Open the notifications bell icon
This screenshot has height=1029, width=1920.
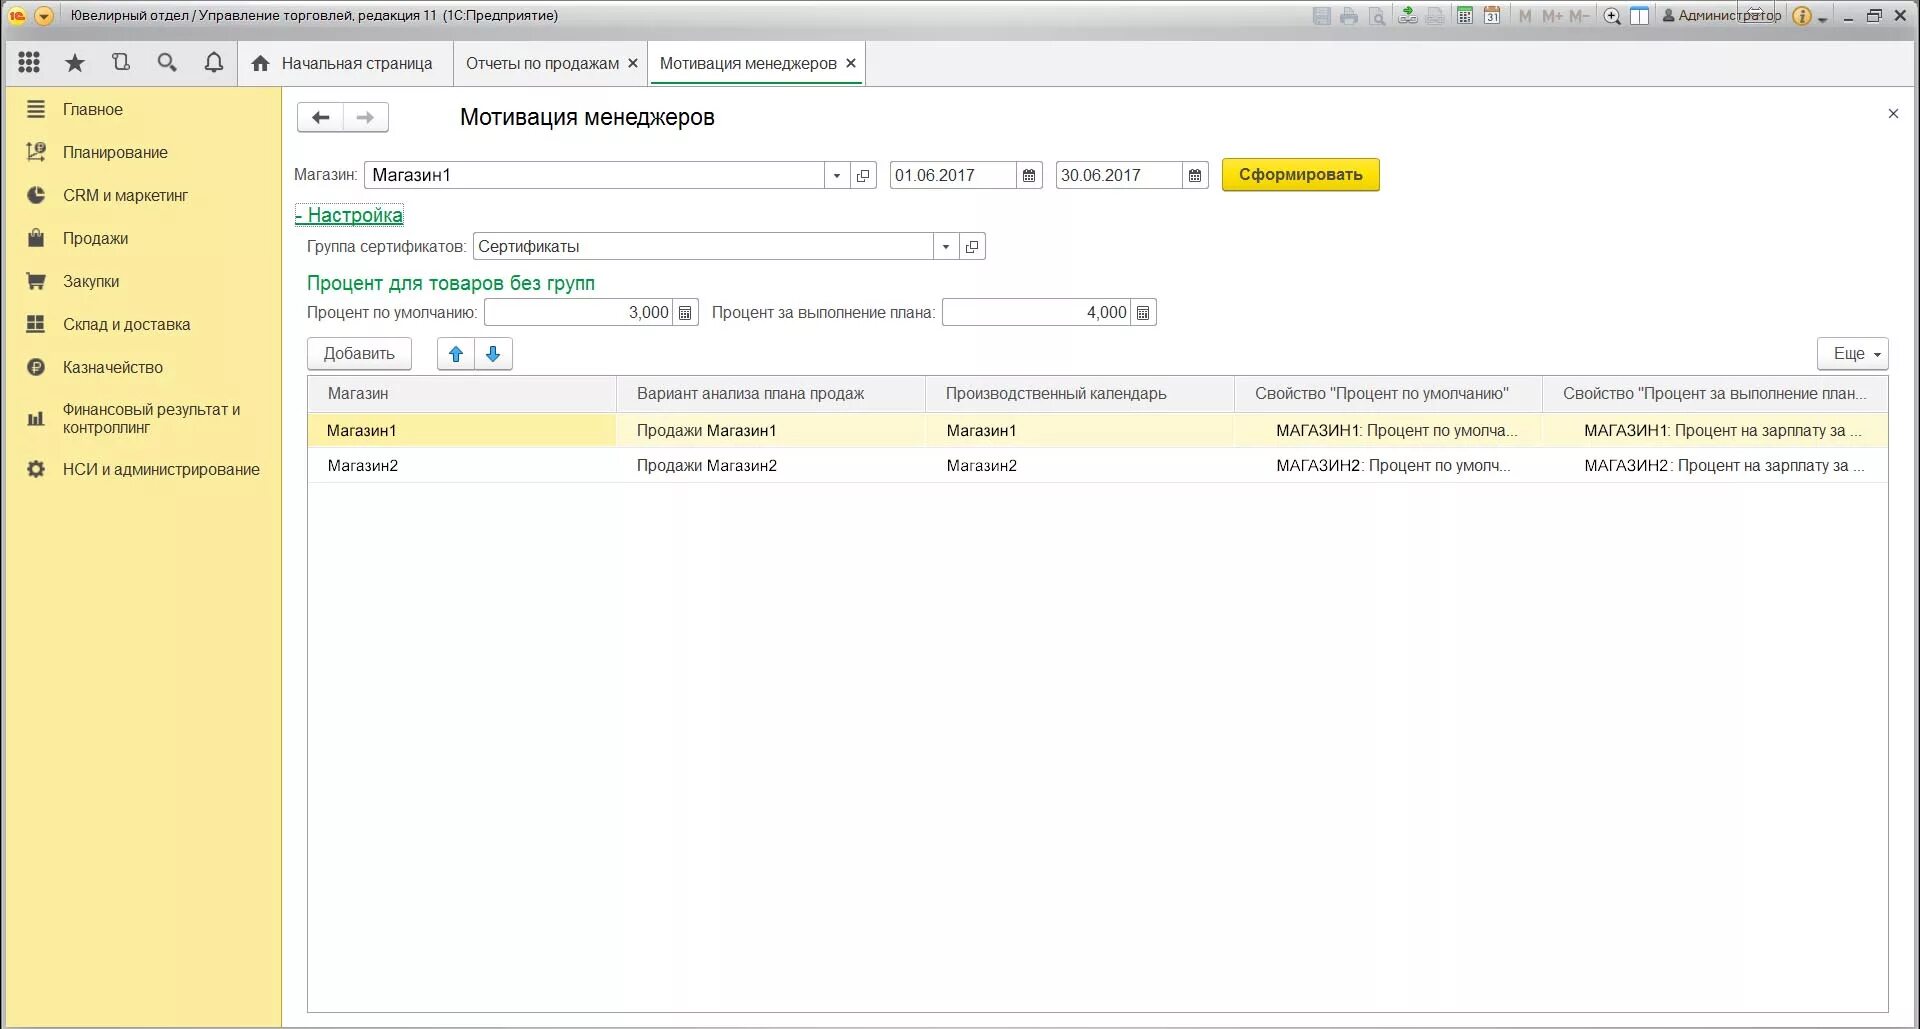tap(214, 63)
